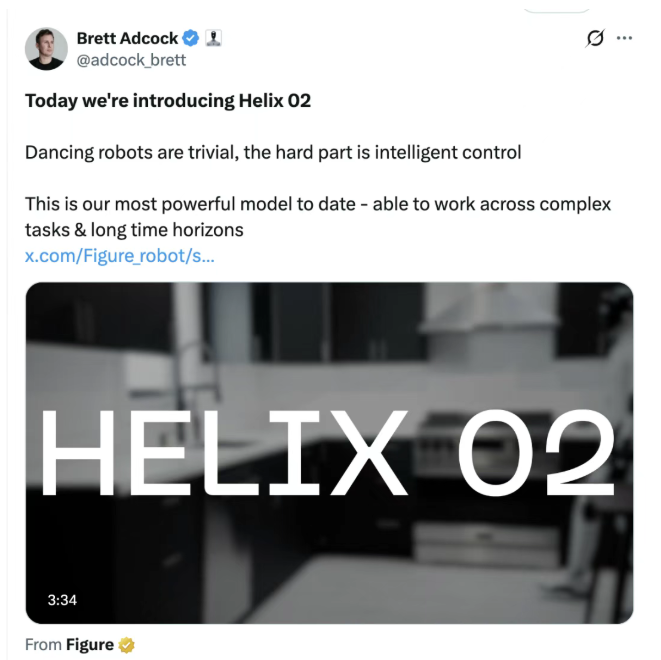Open the Grok explain-post icon

pyautogui.click(x=595, y=38)
